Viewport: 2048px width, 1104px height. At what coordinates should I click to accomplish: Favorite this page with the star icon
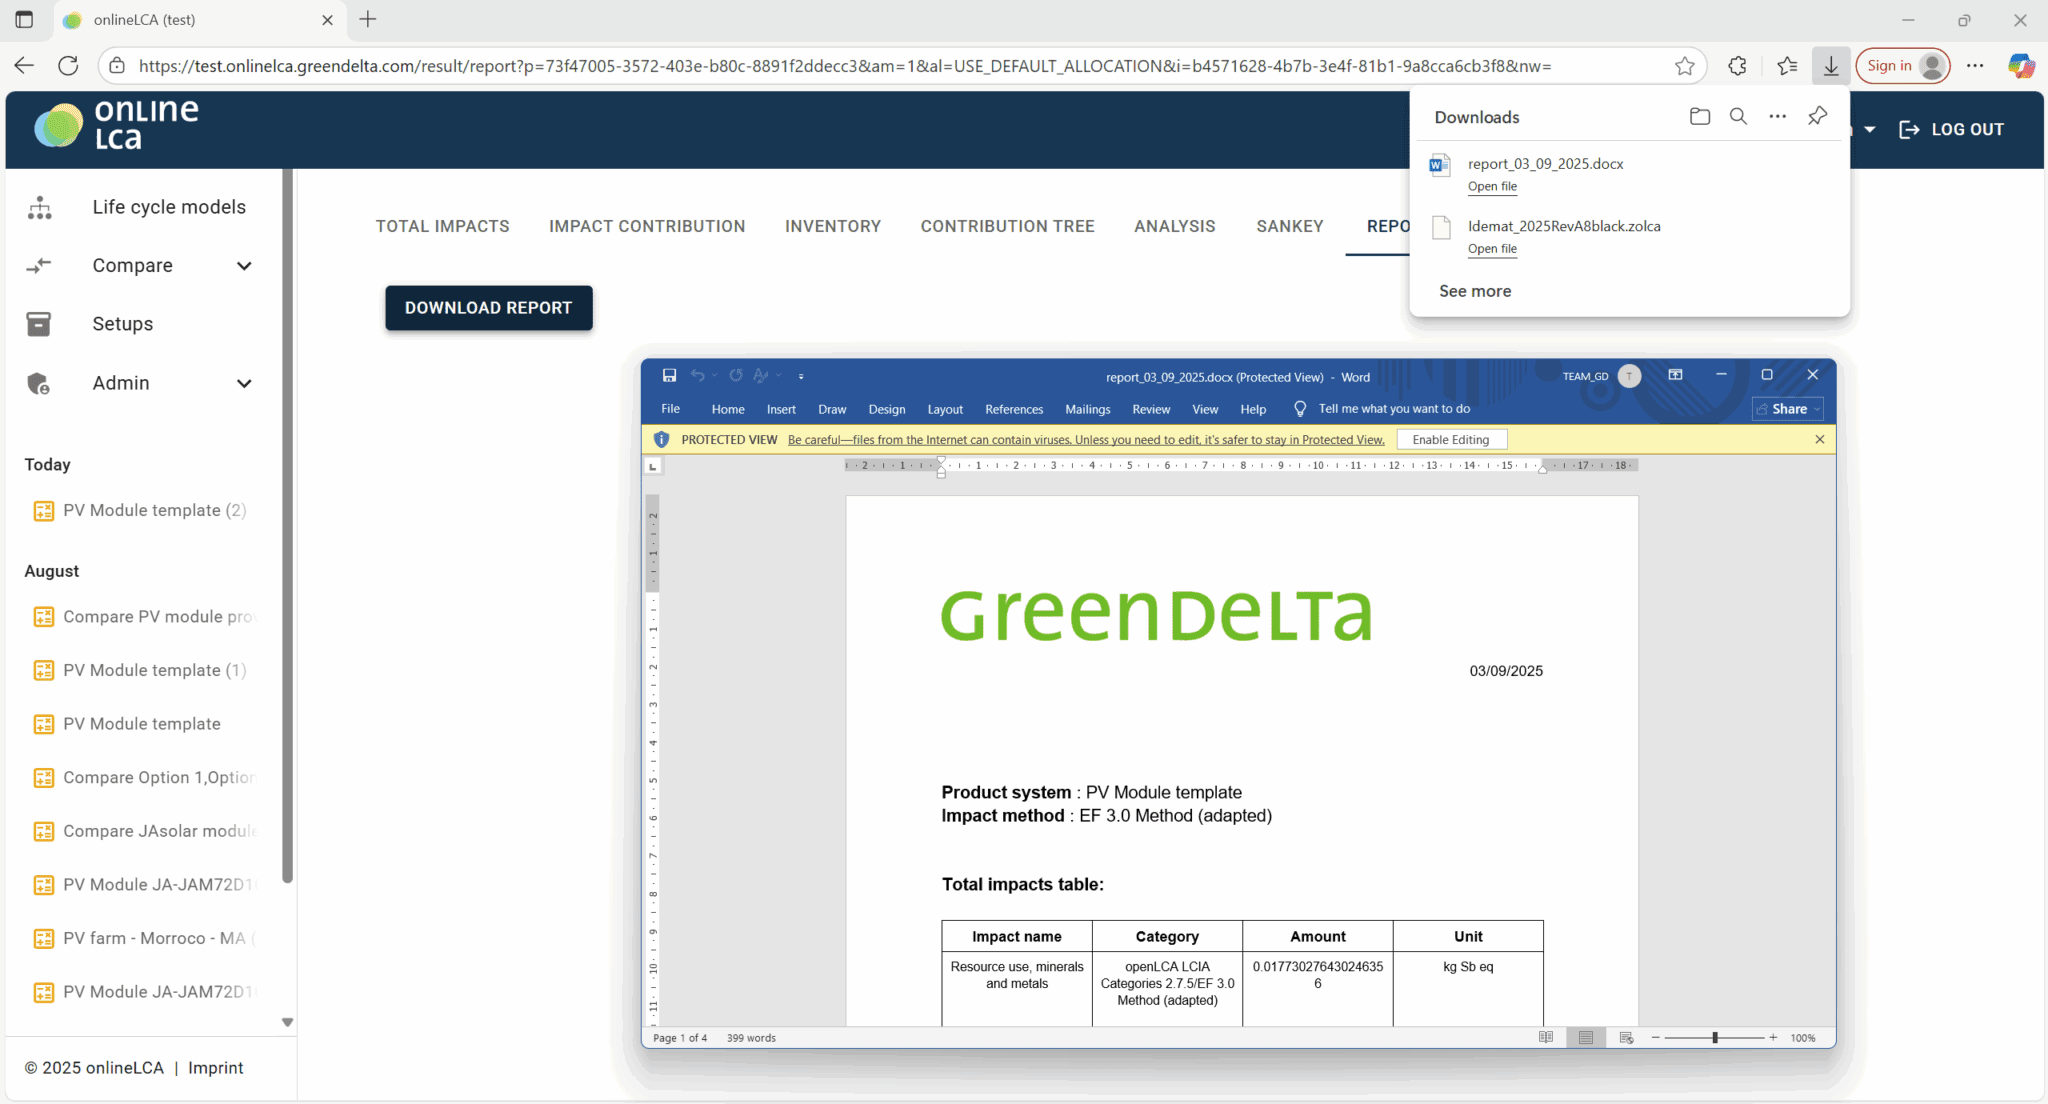point(1685,66)
